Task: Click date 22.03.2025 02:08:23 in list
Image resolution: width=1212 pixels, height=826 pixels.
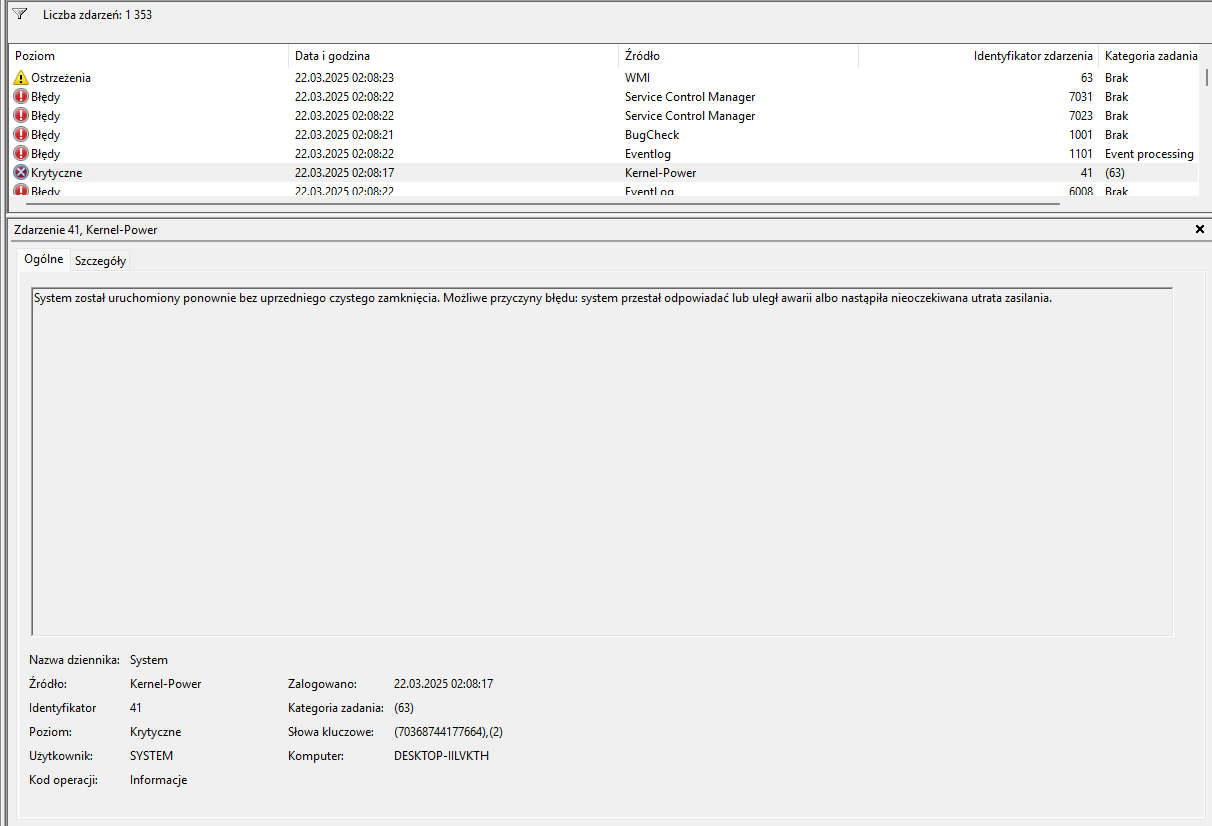Action: coord(344,78)
